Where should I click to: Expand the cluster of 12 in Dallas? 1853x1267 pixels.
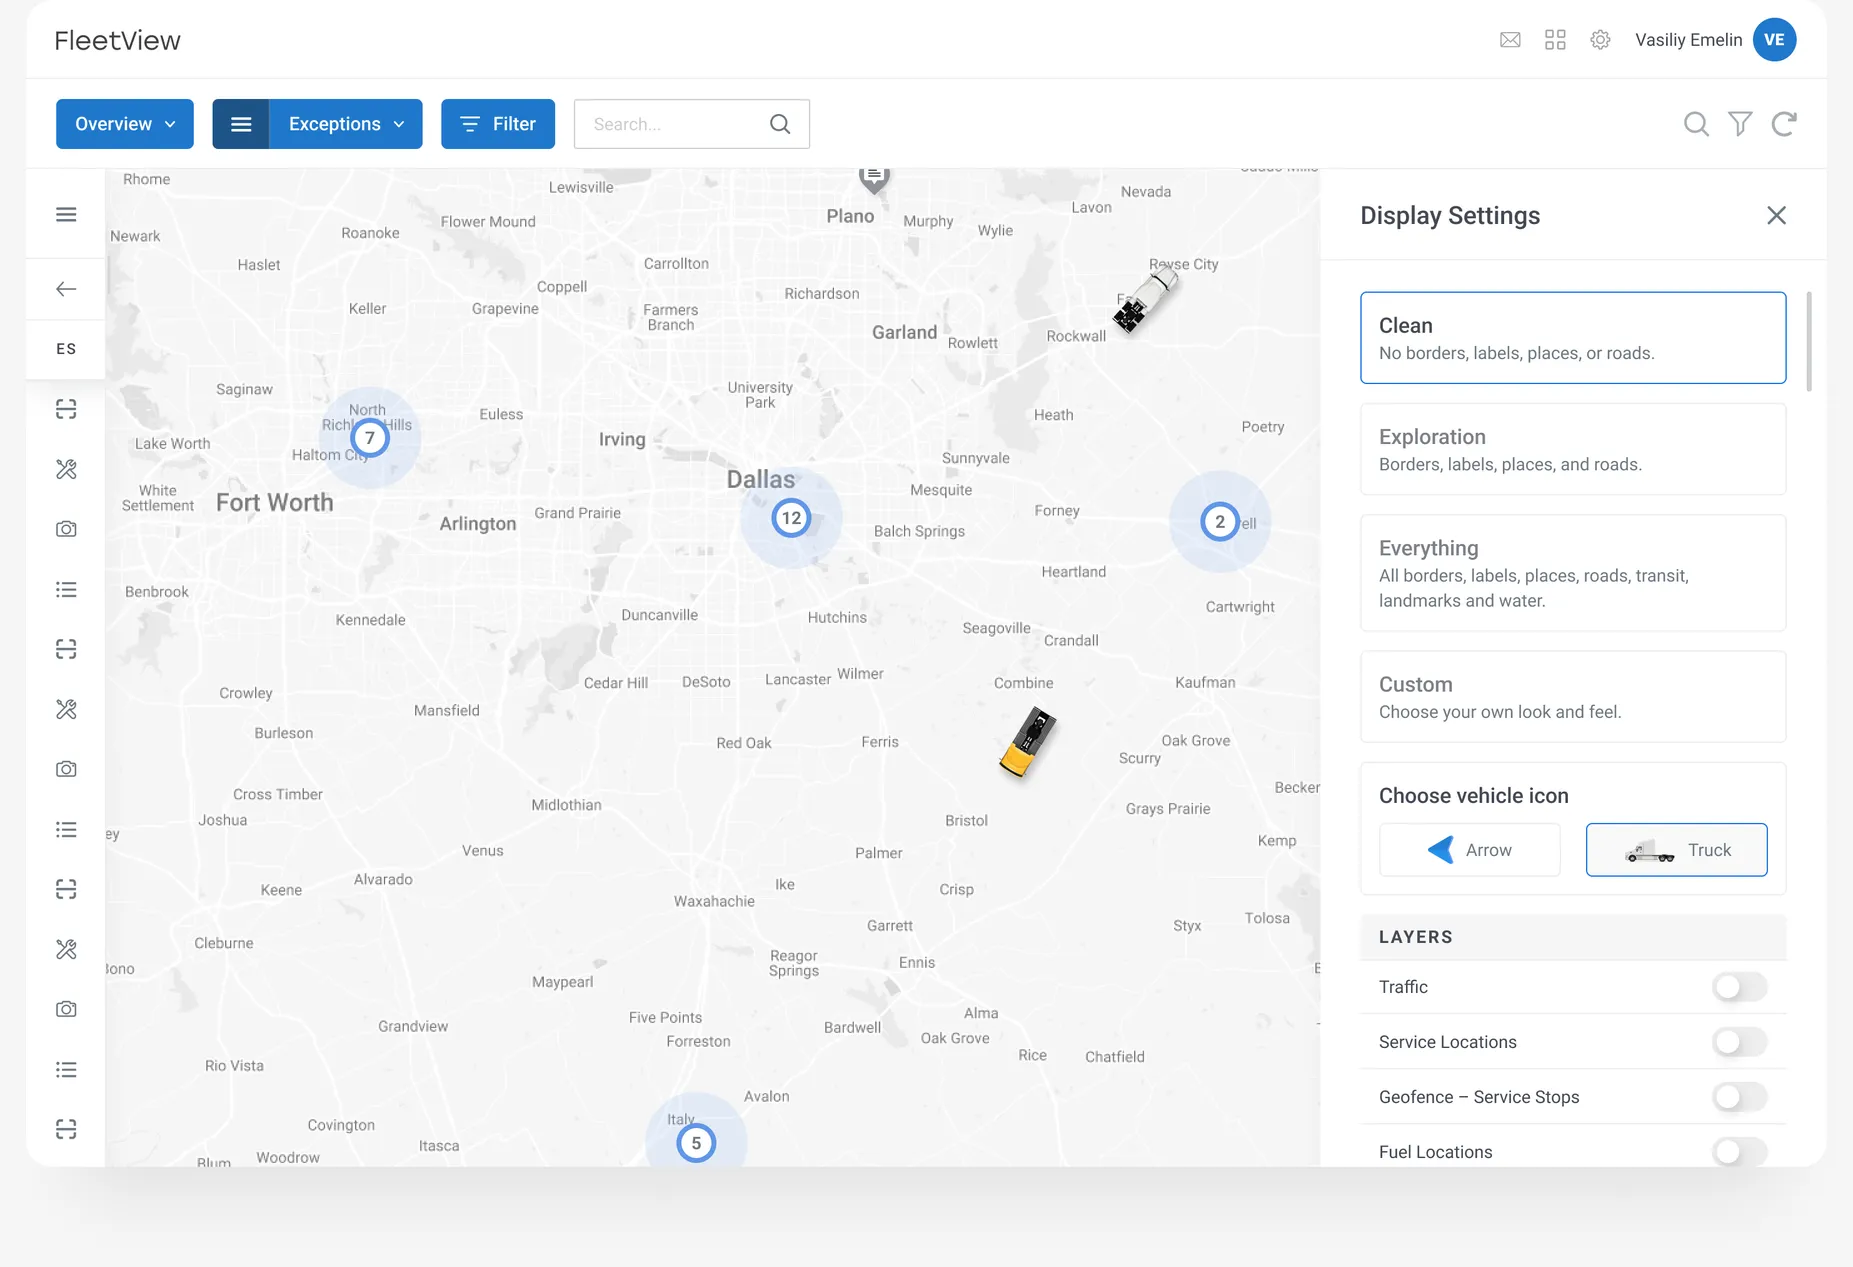tap(791, 518)
